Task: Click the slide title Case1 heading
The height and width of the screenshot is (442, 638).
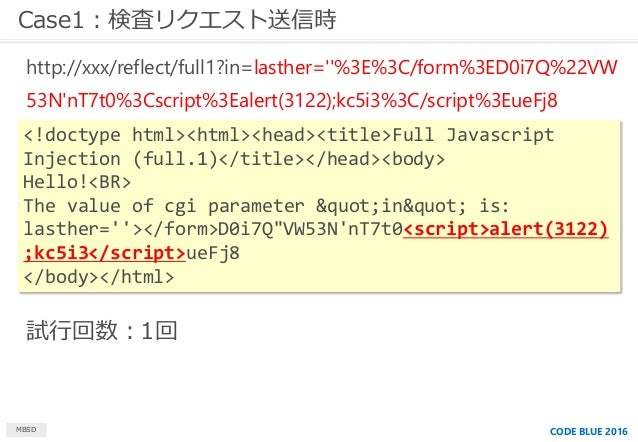Action: click(177, 19)
